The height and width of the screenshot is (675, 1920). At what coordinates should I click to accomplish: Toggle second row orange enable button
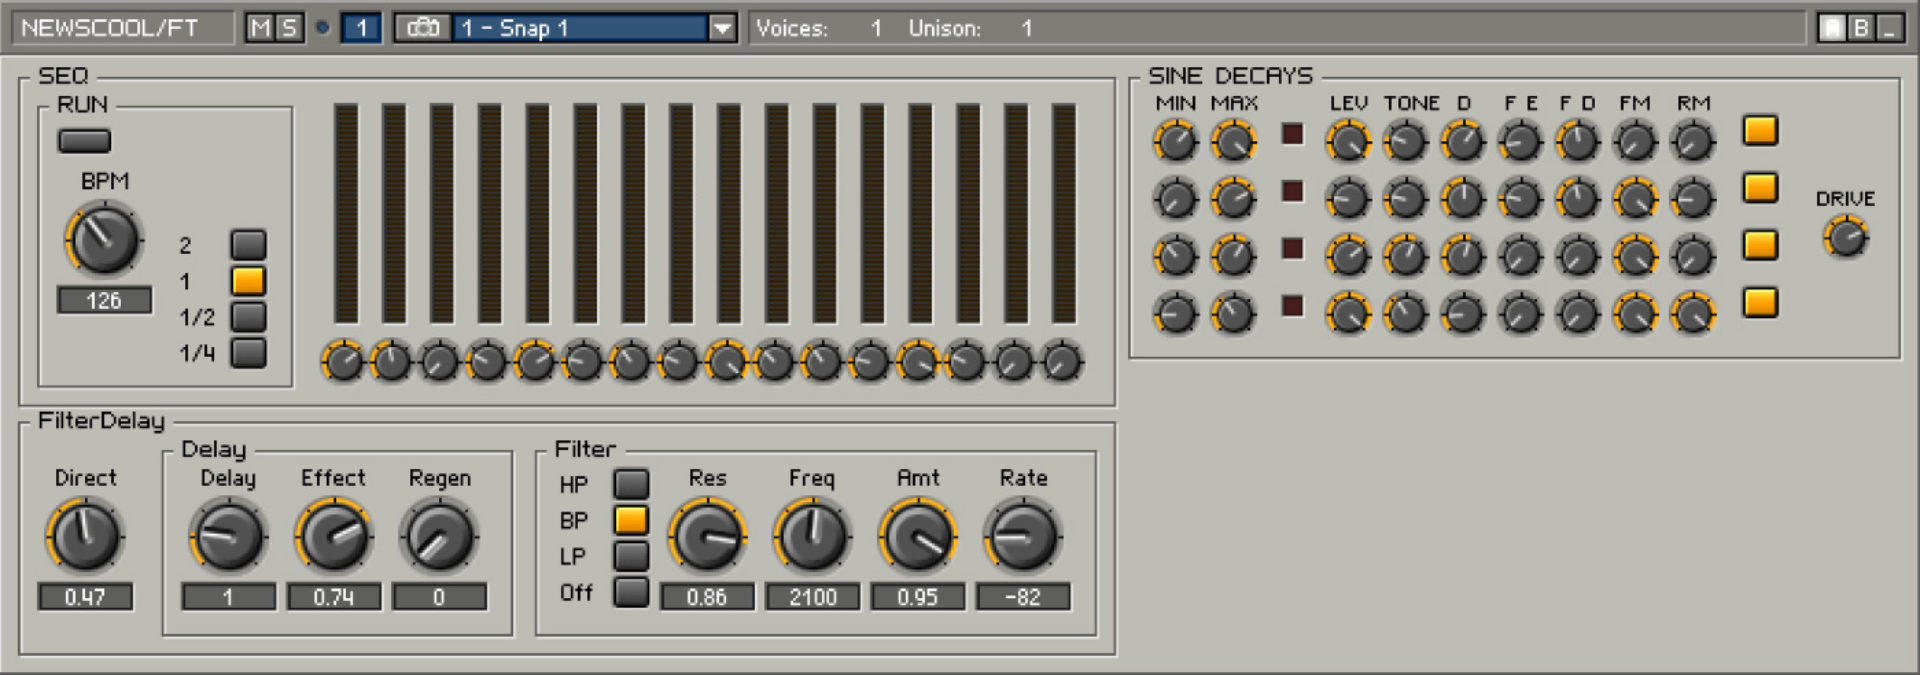click(1760, 187)
